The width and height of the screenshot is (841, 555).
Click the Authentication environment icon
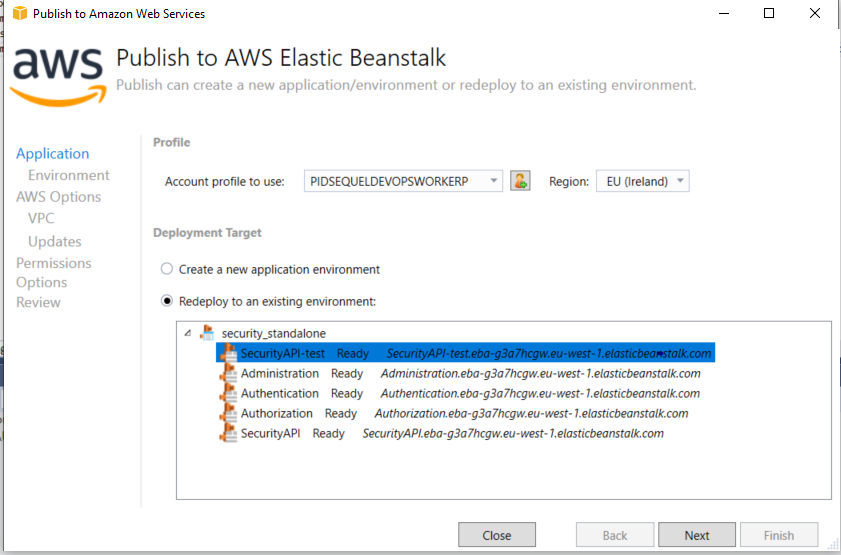(228, 393)
